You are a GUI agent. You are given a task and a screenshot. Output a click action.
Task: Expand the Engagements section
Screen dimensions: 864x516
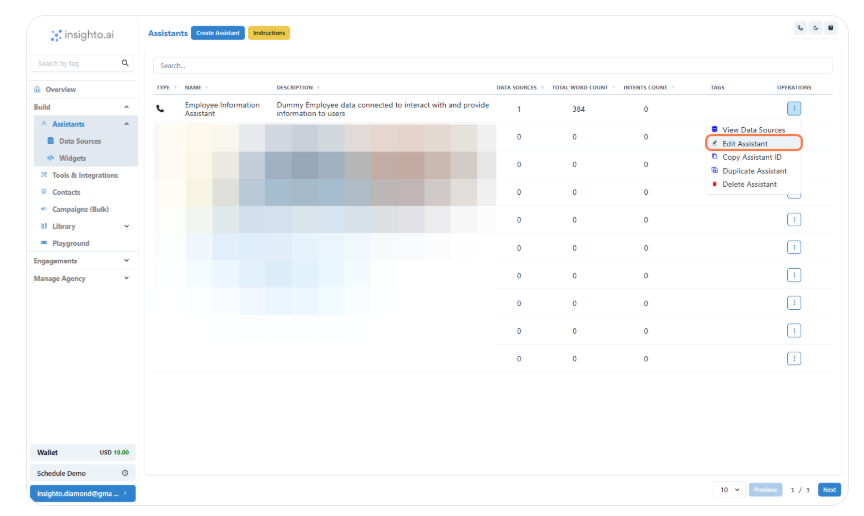82,261
